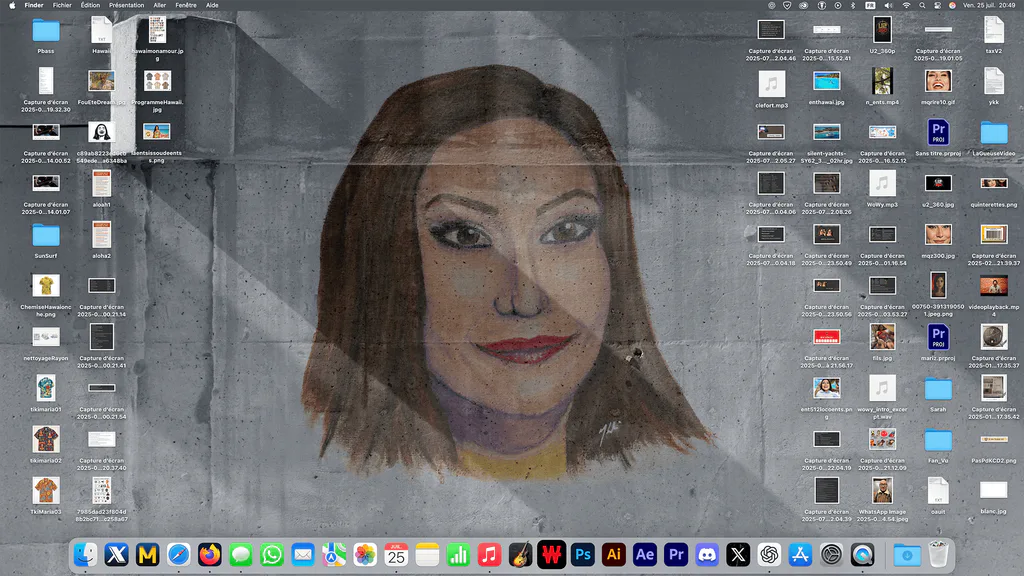Open Finder from the Dock
1024x576 pixels.
coord(86,555)
